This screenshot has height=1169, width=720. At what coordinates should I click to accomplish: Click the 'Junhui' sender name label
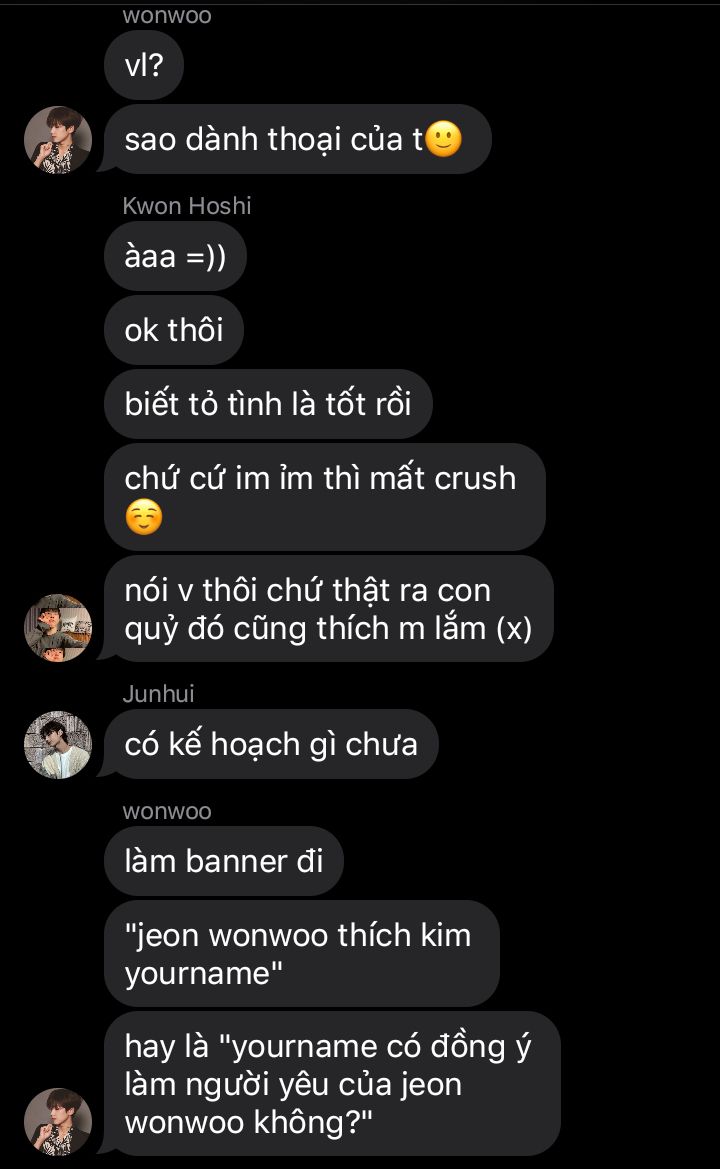[x=159, y=694]
